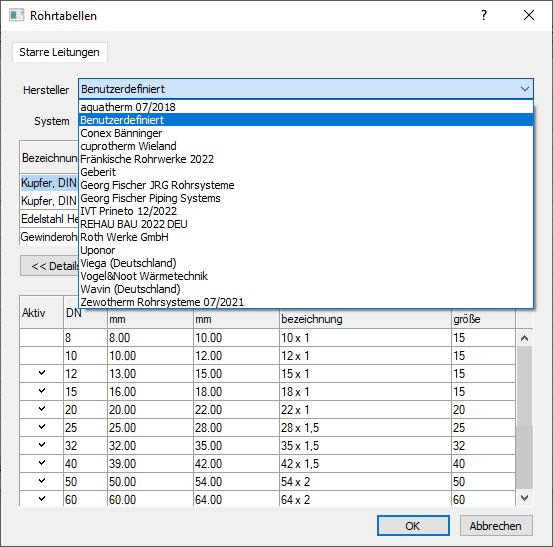Select Georg Fischer JRG Rohrsysteme
The image size is (553, 547).
click(306, 185)
